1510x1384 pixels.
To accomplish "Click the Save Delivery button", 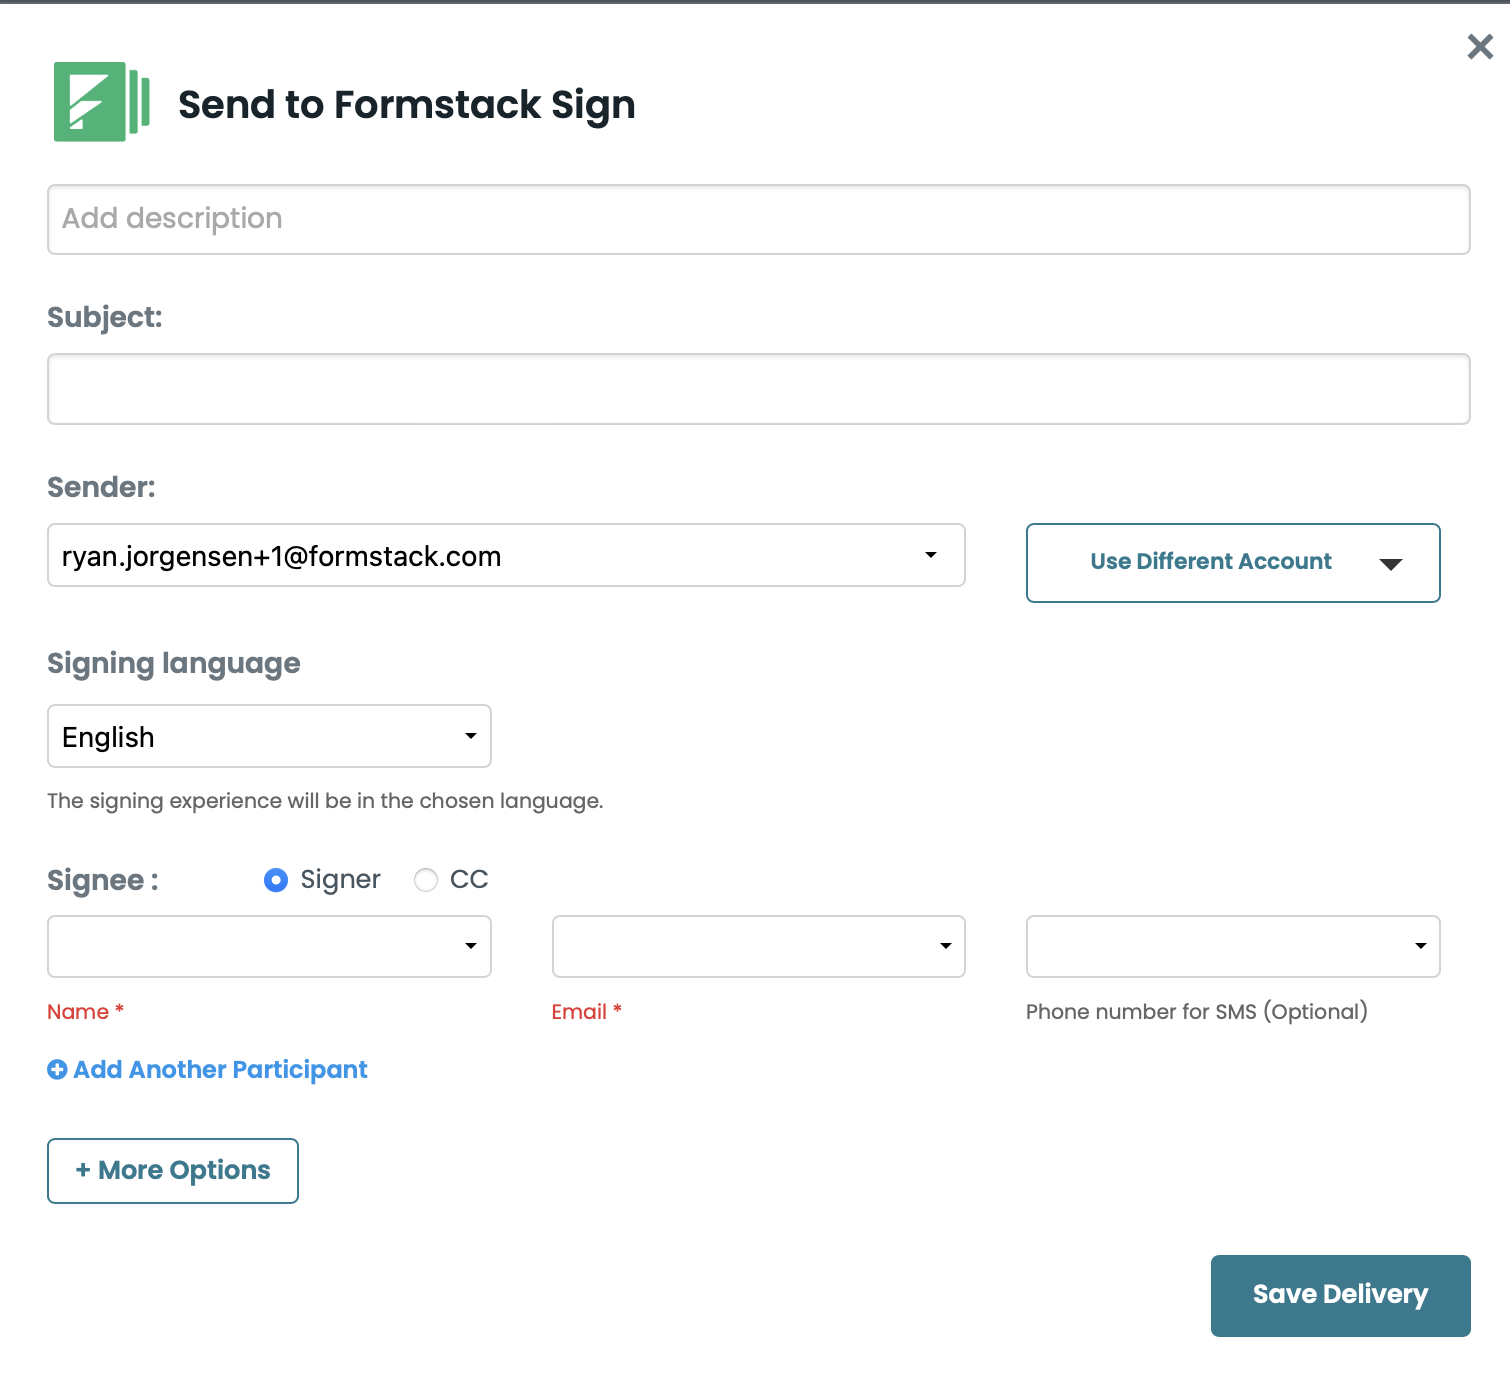I will click(1340, 1295).
